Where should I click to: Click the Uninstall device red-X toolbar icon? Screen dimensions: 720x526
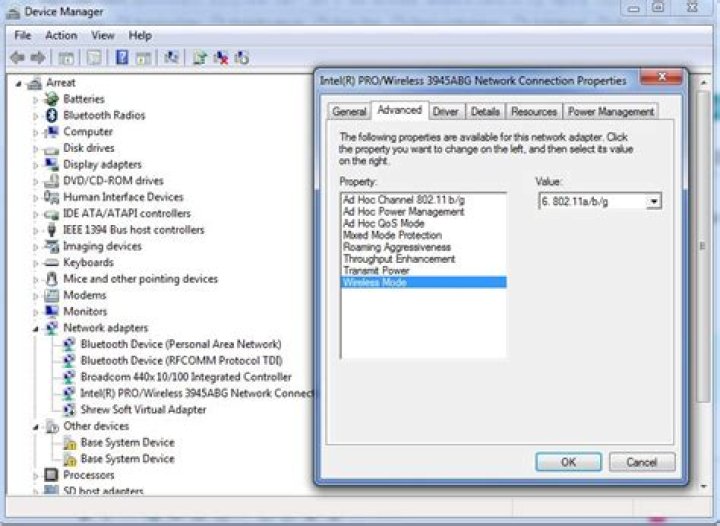[221, 58]
